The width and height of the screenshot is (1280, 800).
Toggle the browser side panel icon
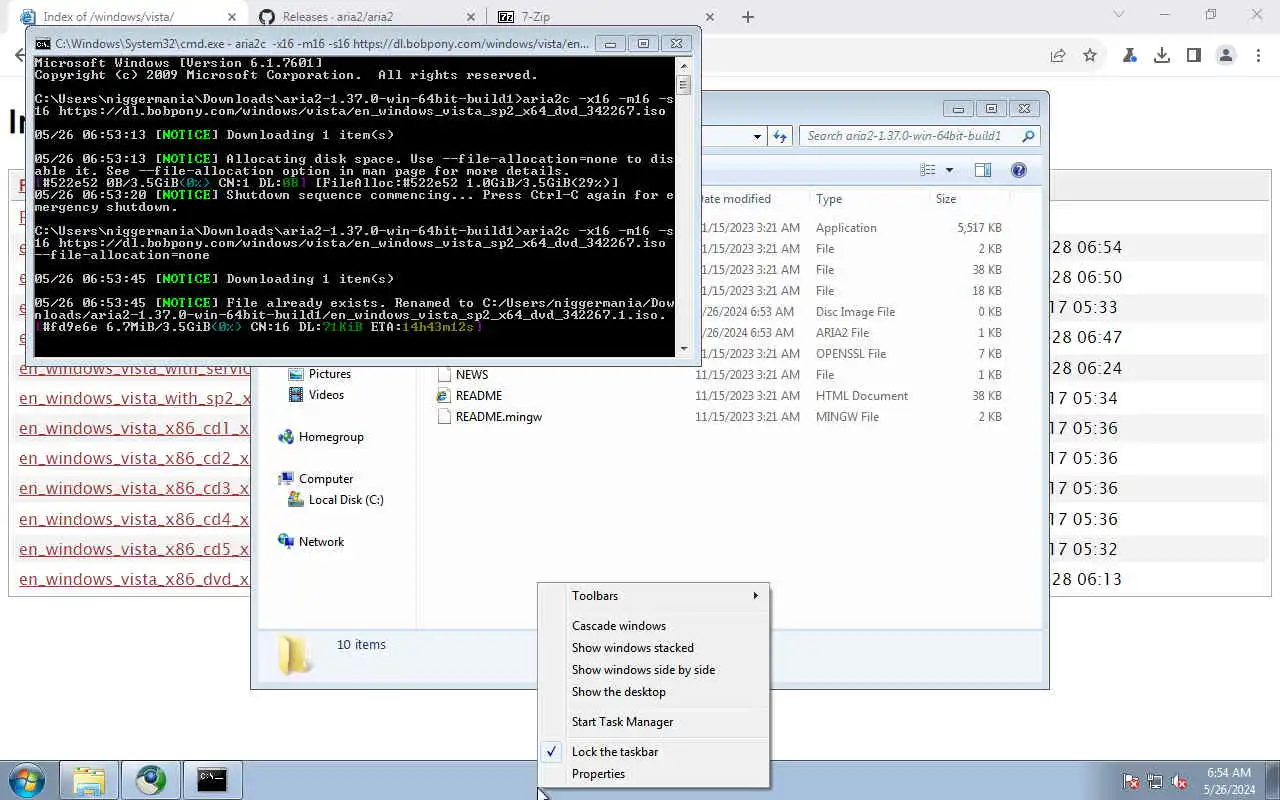pyautogui.click(x=1194, y=56)
